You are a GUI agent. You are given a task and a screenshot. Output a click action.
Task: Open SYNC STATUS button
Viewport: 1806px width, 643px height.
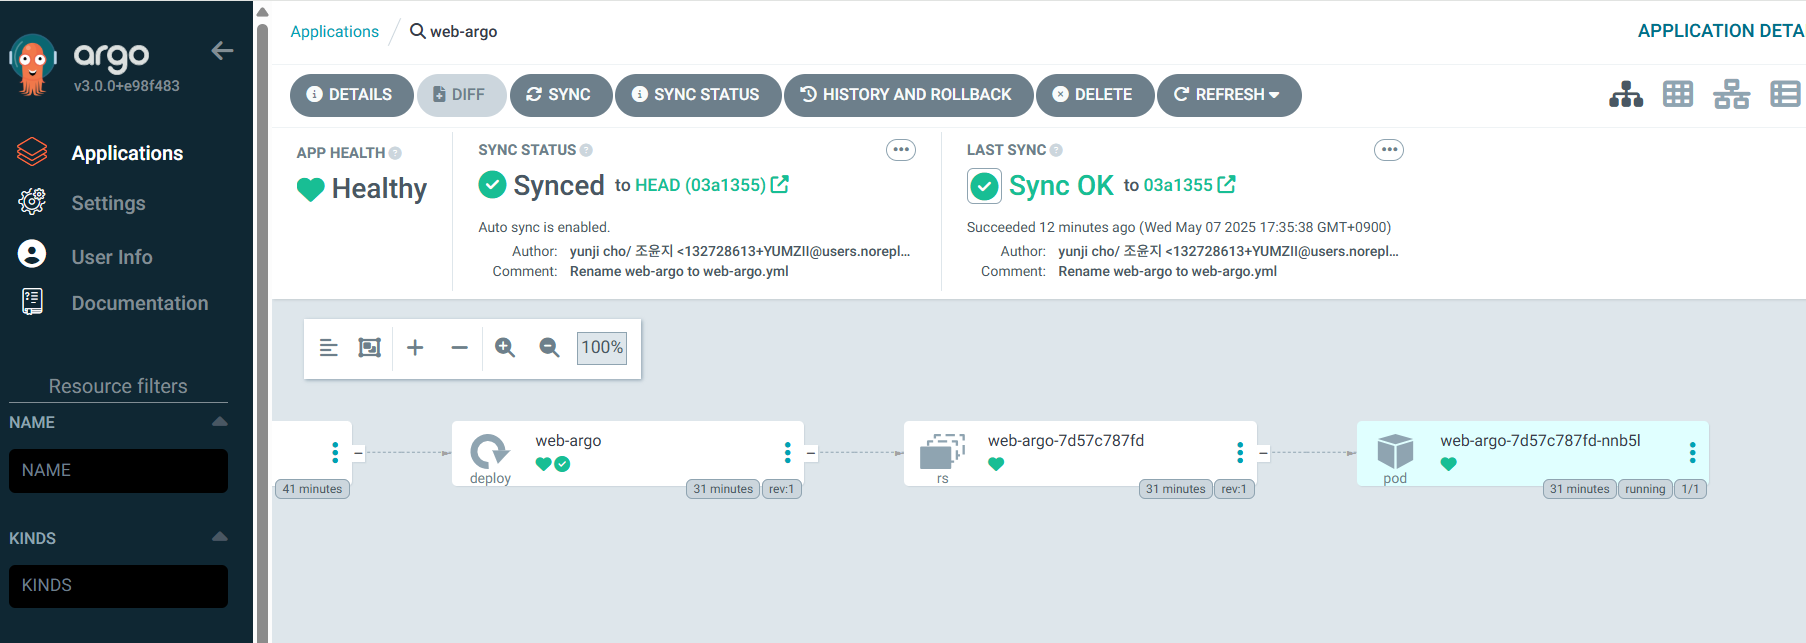click(x=697, y=95)
